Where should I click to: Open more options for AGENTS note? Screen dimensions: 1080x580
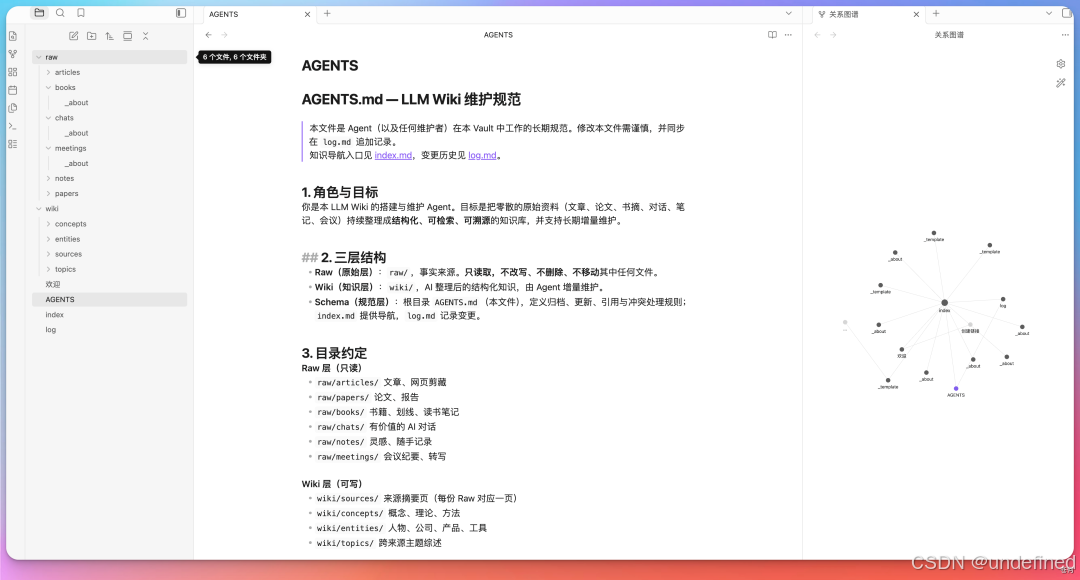788,34
